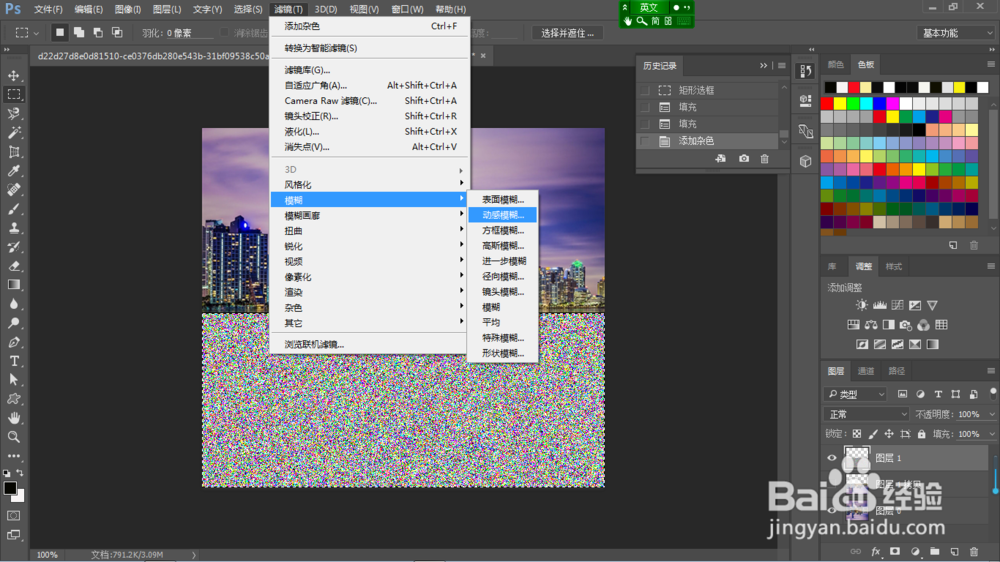Expand 锐化 submenu

[369, 246]
